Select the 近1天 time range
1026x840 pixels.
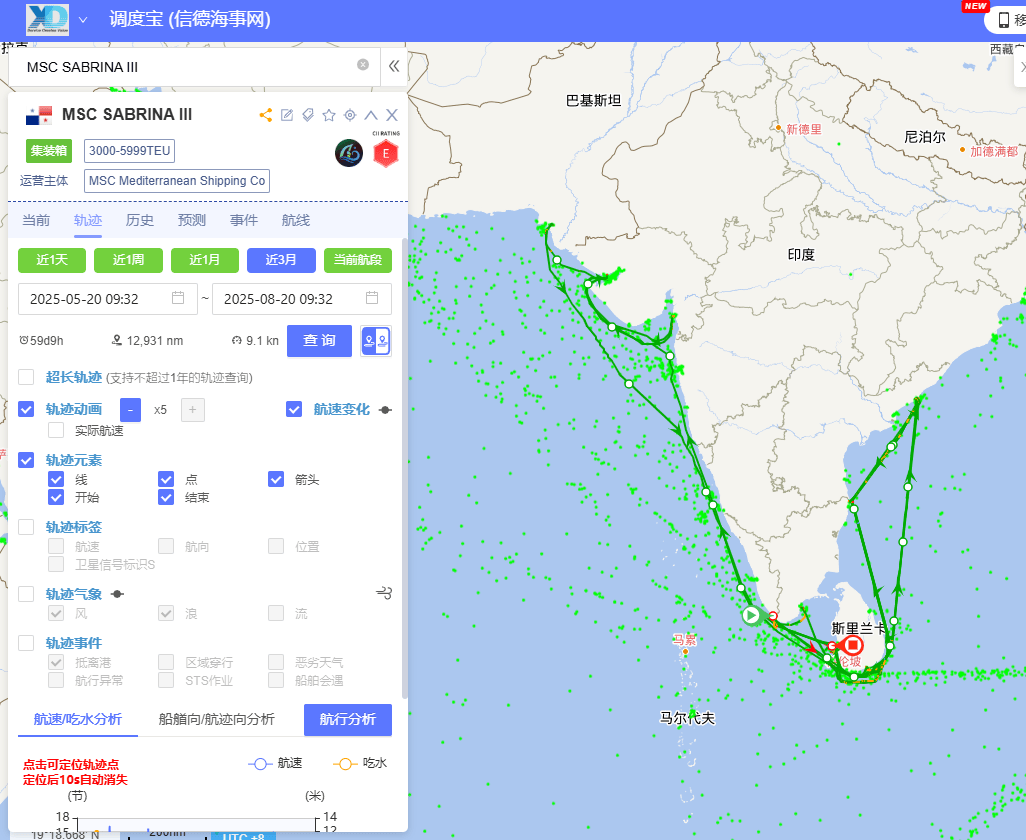pos(52,260)
